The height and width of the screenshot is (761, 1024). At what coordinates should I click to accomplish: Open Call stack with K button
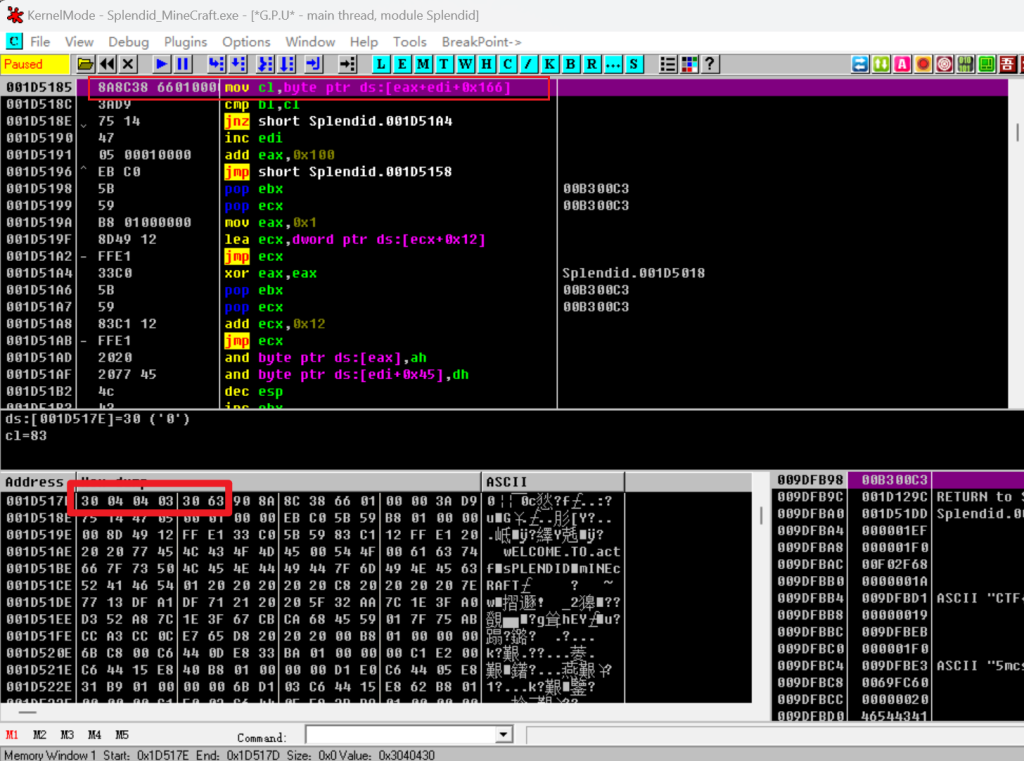(550, 64)
